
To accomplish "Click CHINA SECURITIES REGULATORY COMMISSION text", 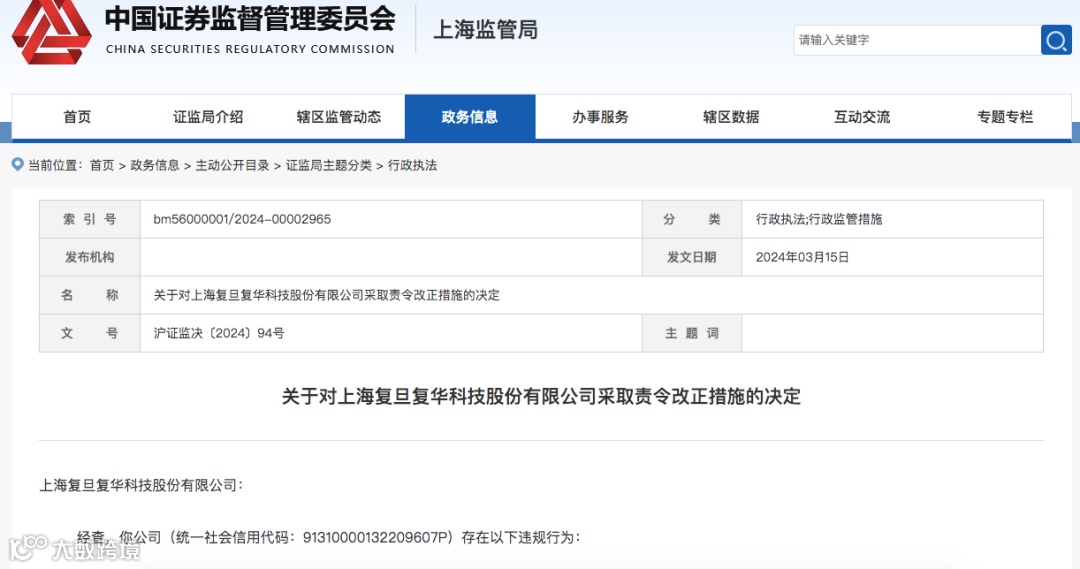I will (250, 49).
